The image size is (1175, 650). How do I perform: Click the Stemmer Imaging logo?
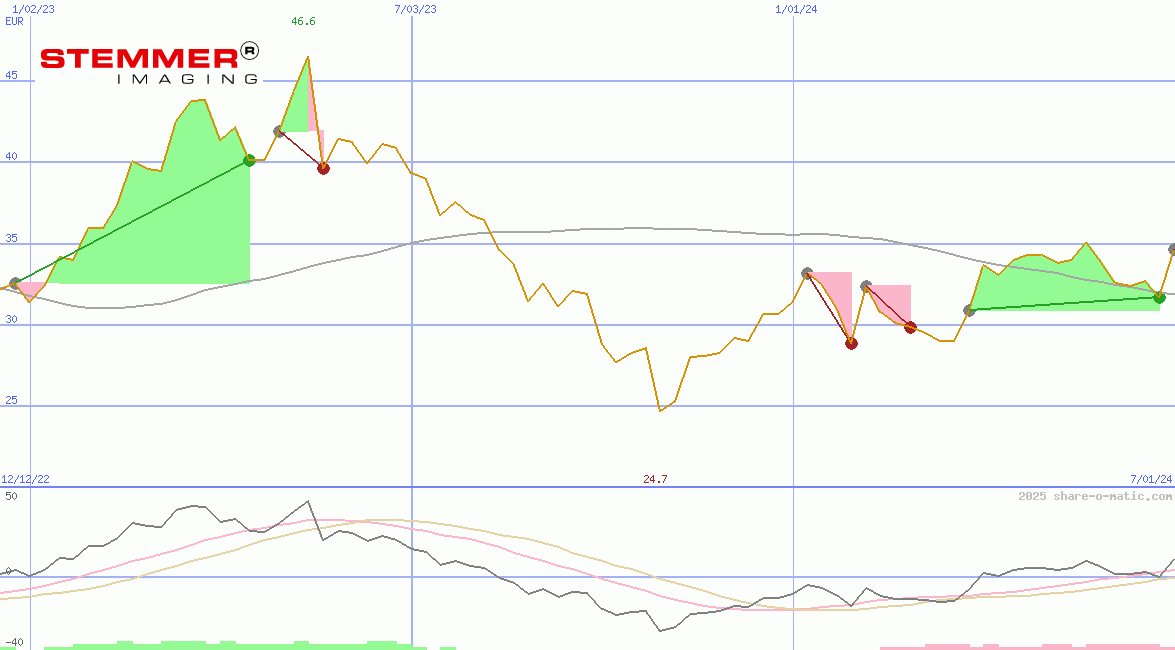149,62
